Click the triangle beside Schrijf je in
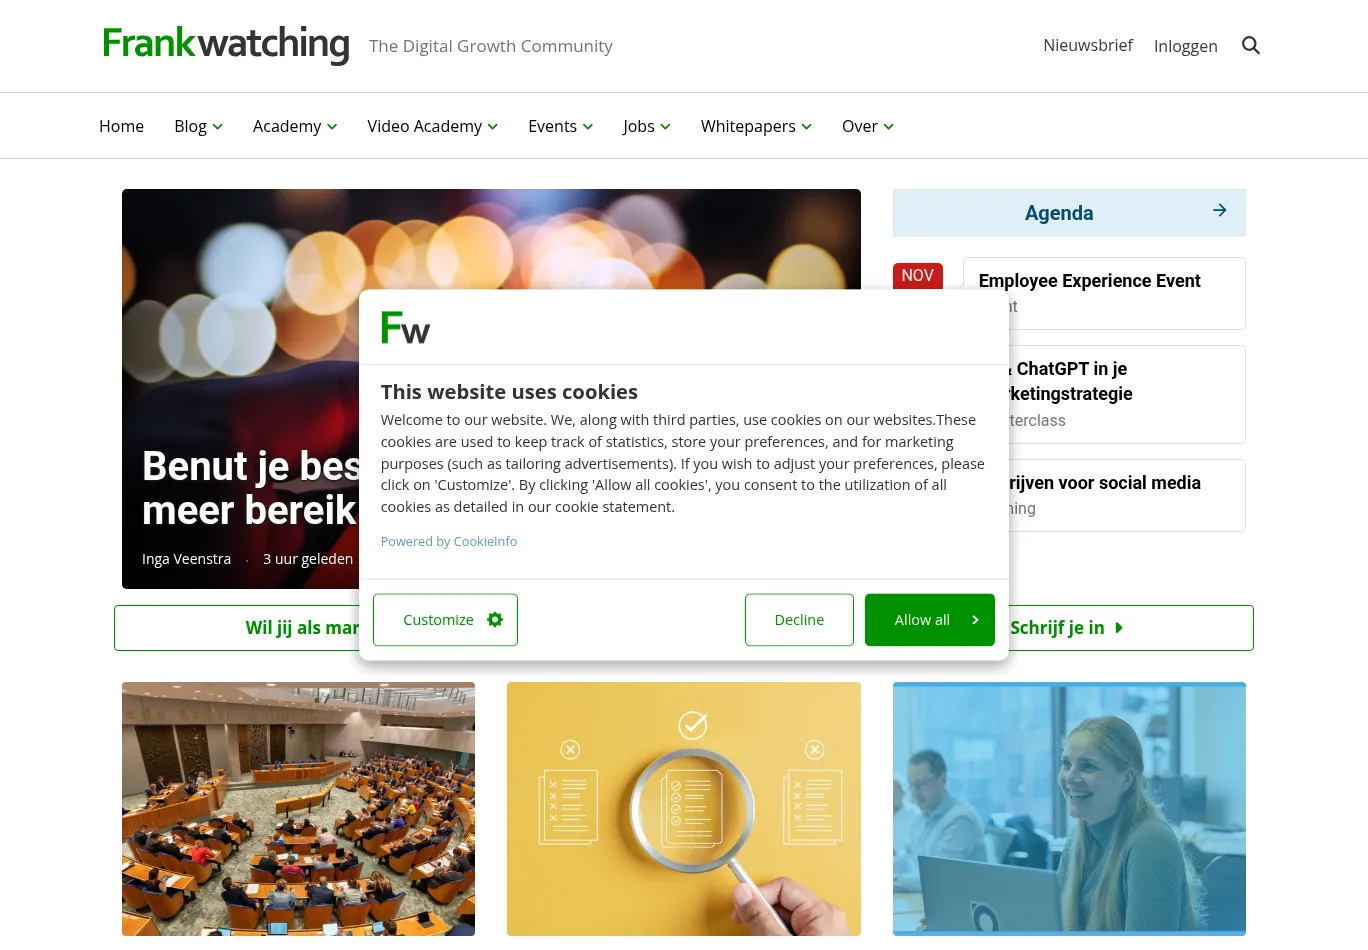1368x950 pixels. click(x=1119, y=628)
